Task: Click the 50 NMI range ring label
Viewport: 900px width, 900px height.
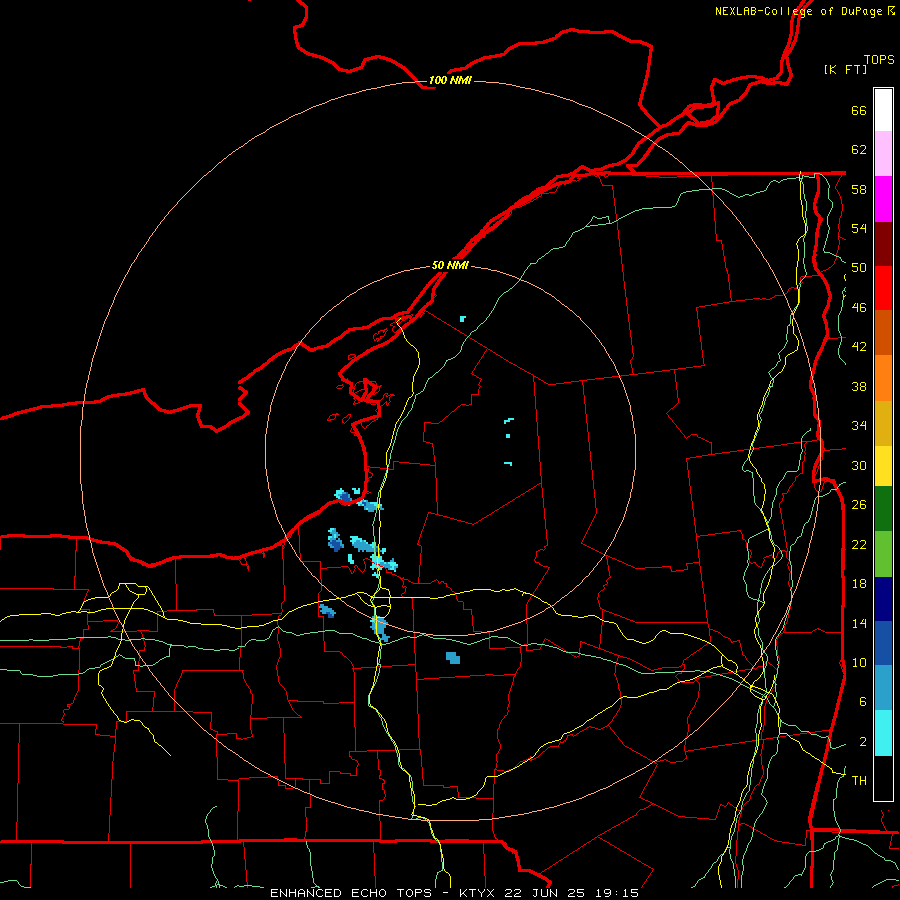Action: click(x=450, y=266)
